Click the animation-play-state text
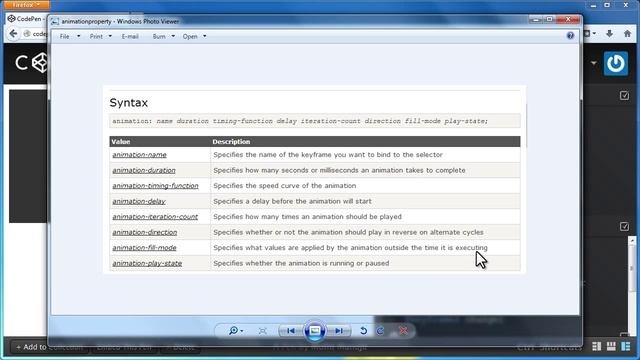Image resolution: width=640 pixels, height=360 pixels. tap(147, 263)
